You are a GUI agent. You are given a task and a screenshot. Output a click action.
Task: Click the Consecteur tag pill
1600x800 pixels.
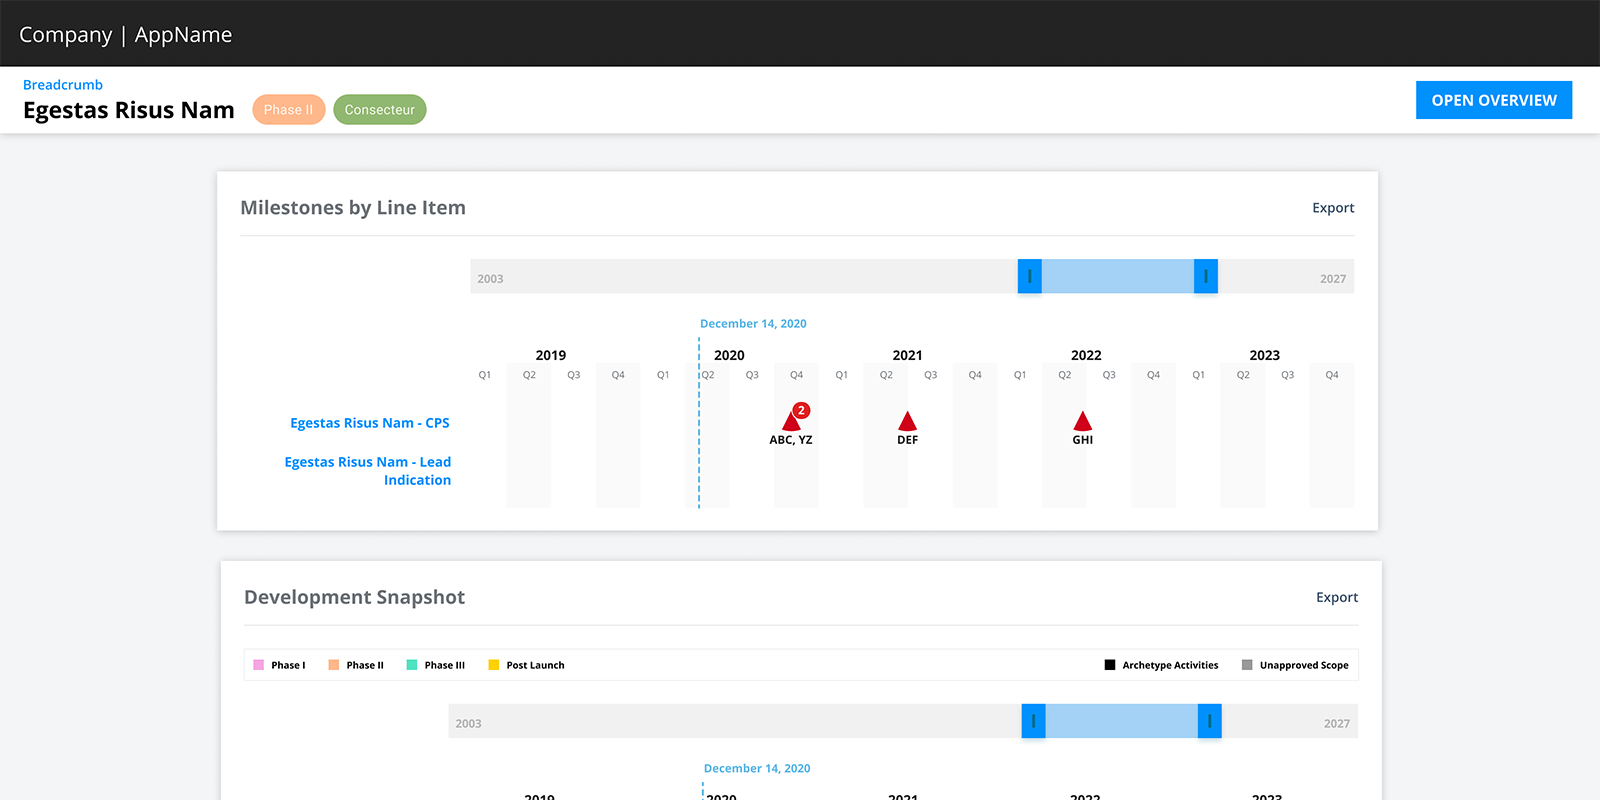coord(380,110)
